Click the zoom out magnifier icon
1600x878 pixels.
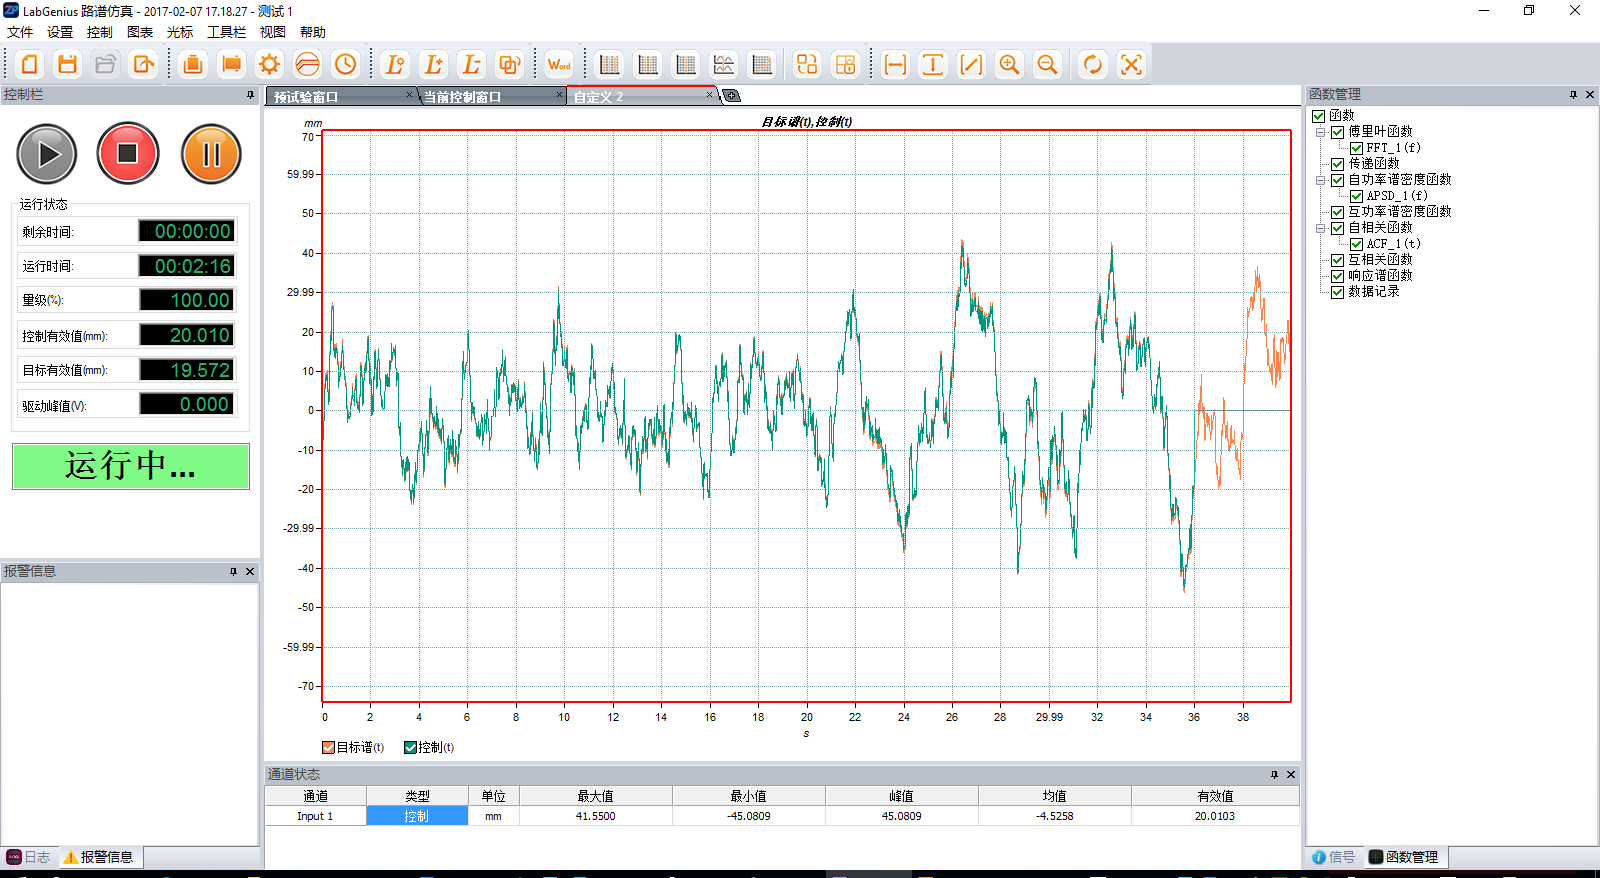(x=1047, y=65)
